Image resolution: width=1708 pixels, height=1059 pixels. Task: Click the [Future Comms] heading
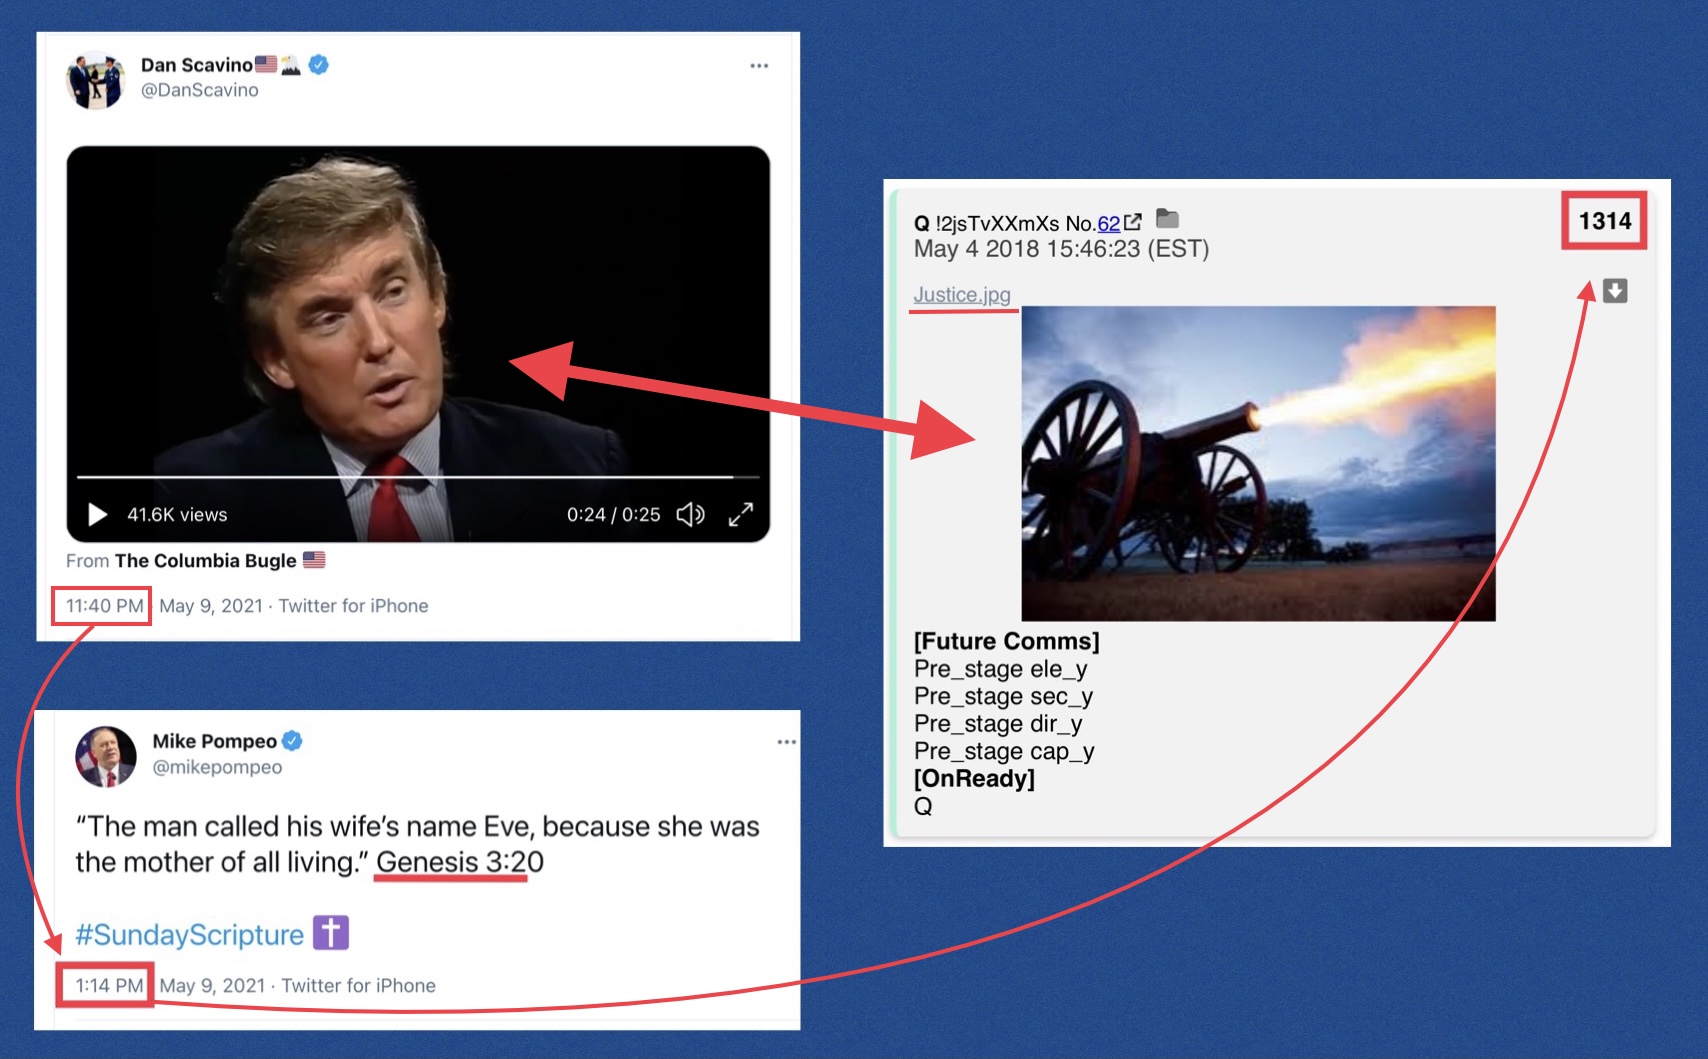point(1006,641)
